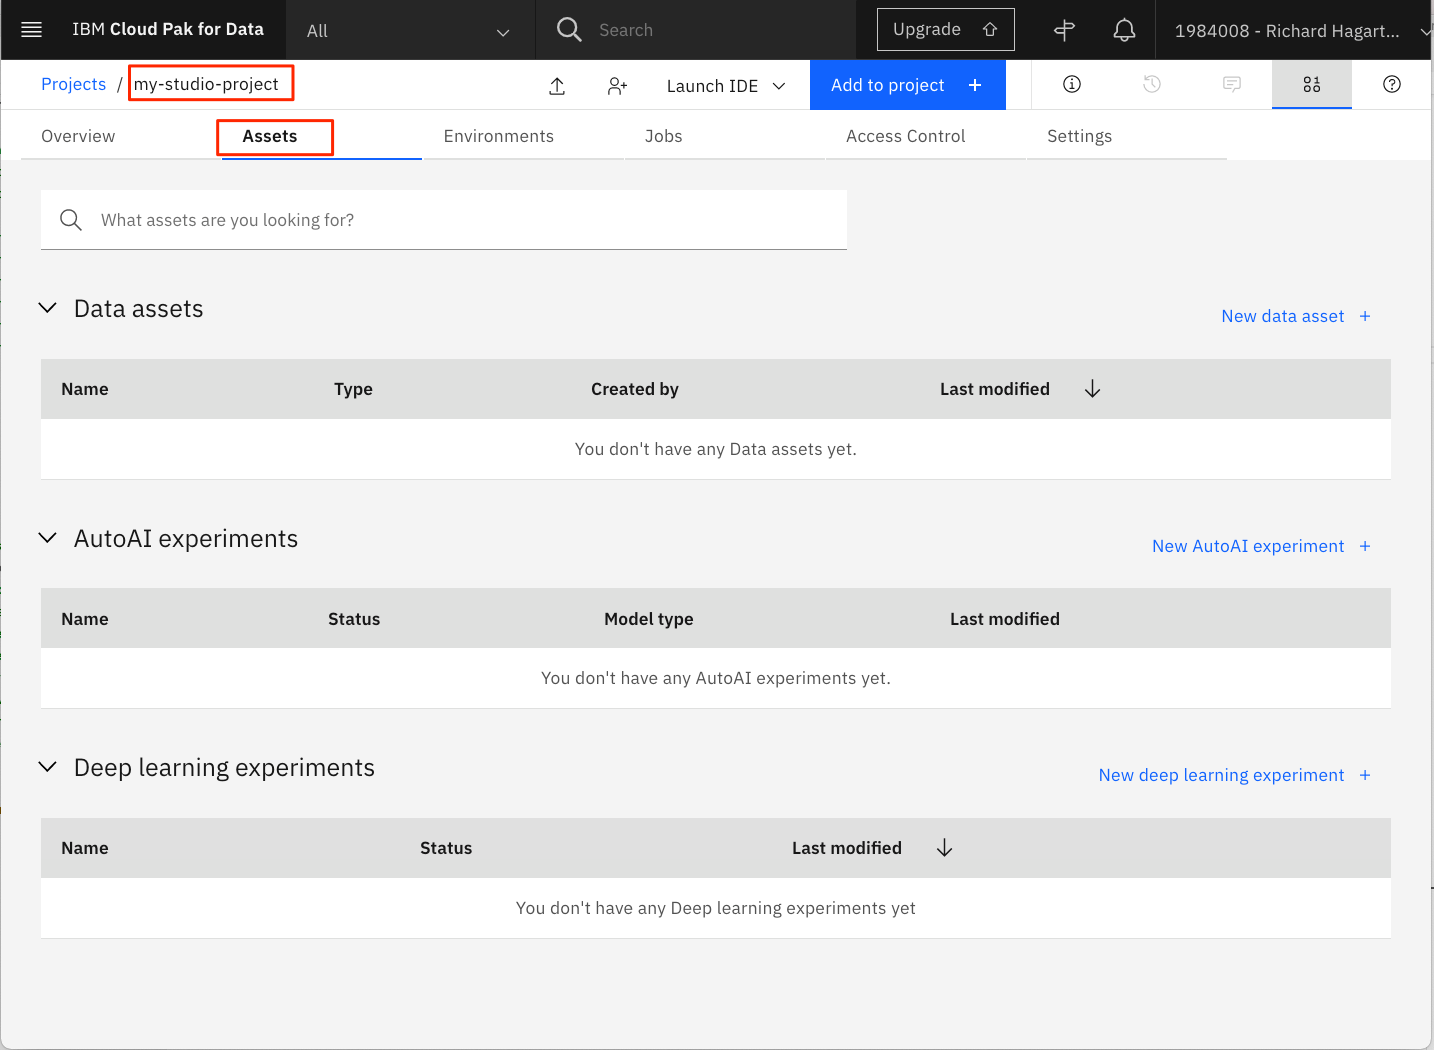Click the IBM Cloud Pak for Data title
Viewport: 1434px width, 1050px height.
[x=168, y=29]
